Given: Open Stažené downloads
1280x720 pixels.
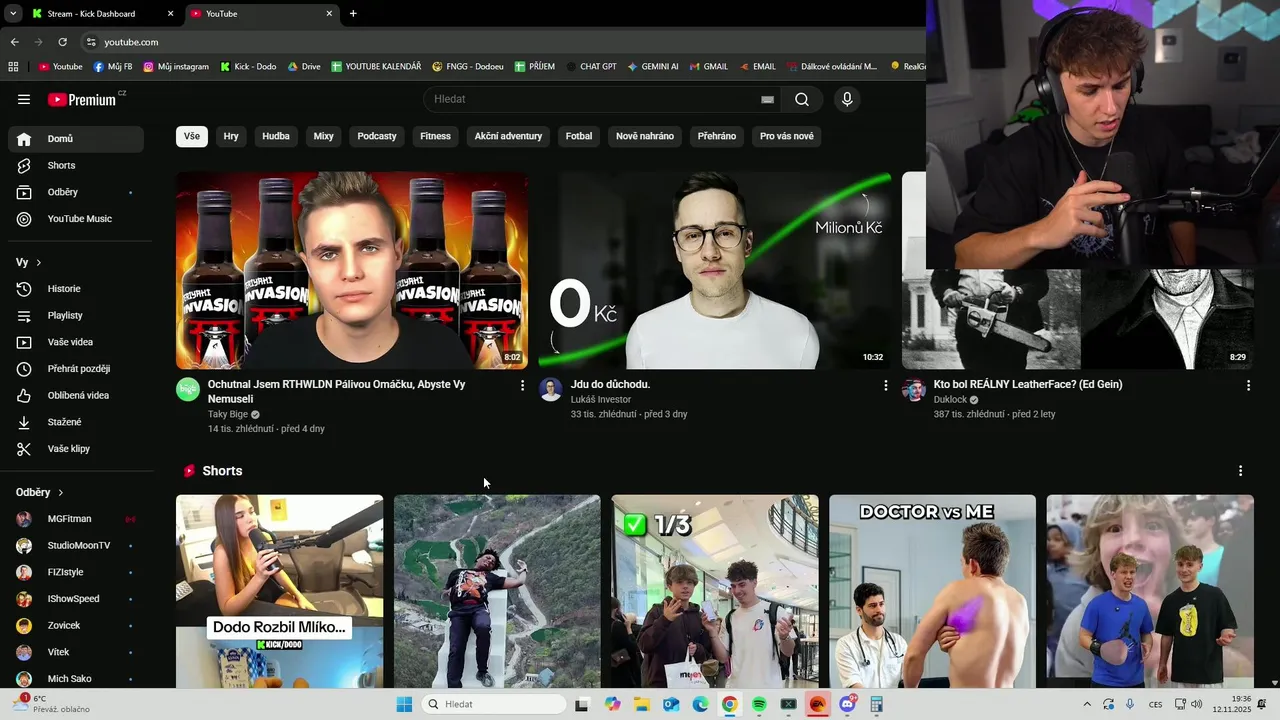Looking at the screenshot, I should pyautogui.click(x=76, y=422).
